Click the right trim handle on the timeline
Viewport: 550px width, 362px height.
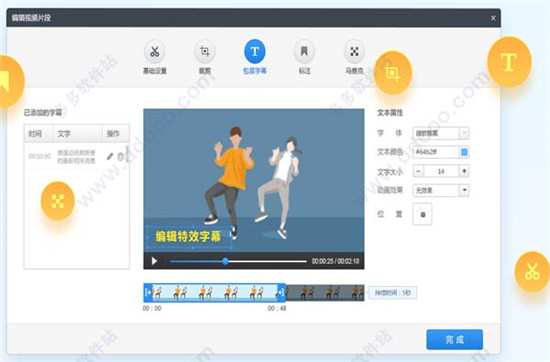[x=281, y=292]
